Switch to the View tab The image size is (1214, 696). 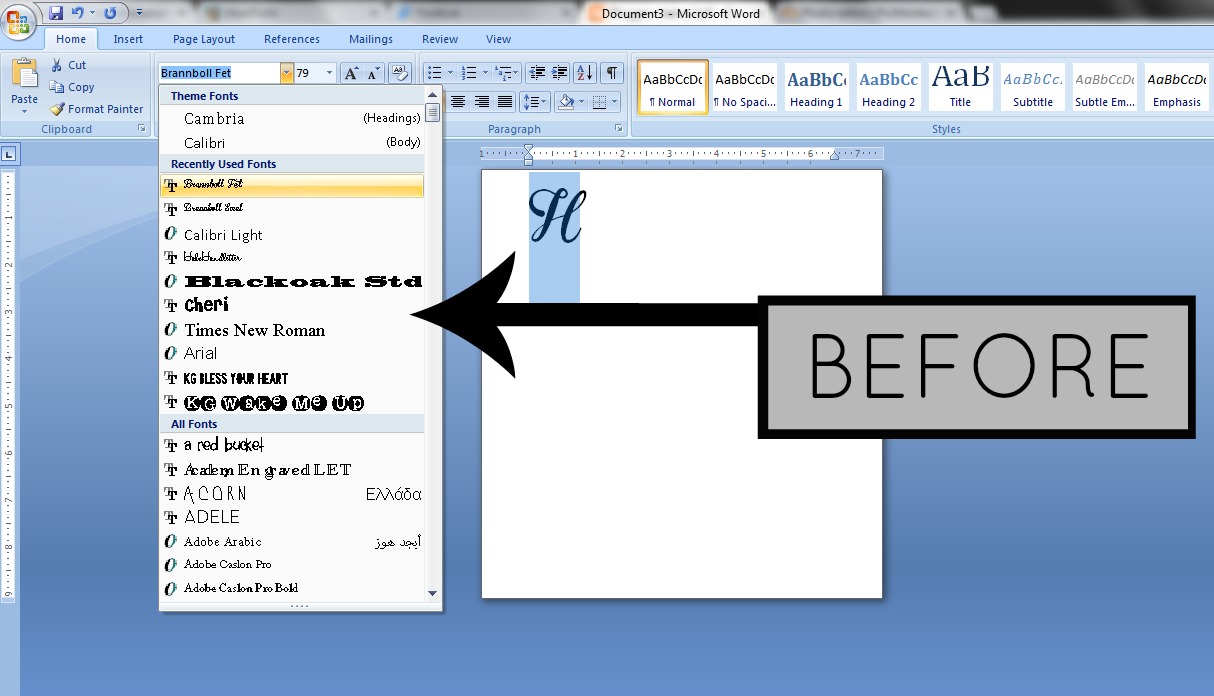click(498, 40)
